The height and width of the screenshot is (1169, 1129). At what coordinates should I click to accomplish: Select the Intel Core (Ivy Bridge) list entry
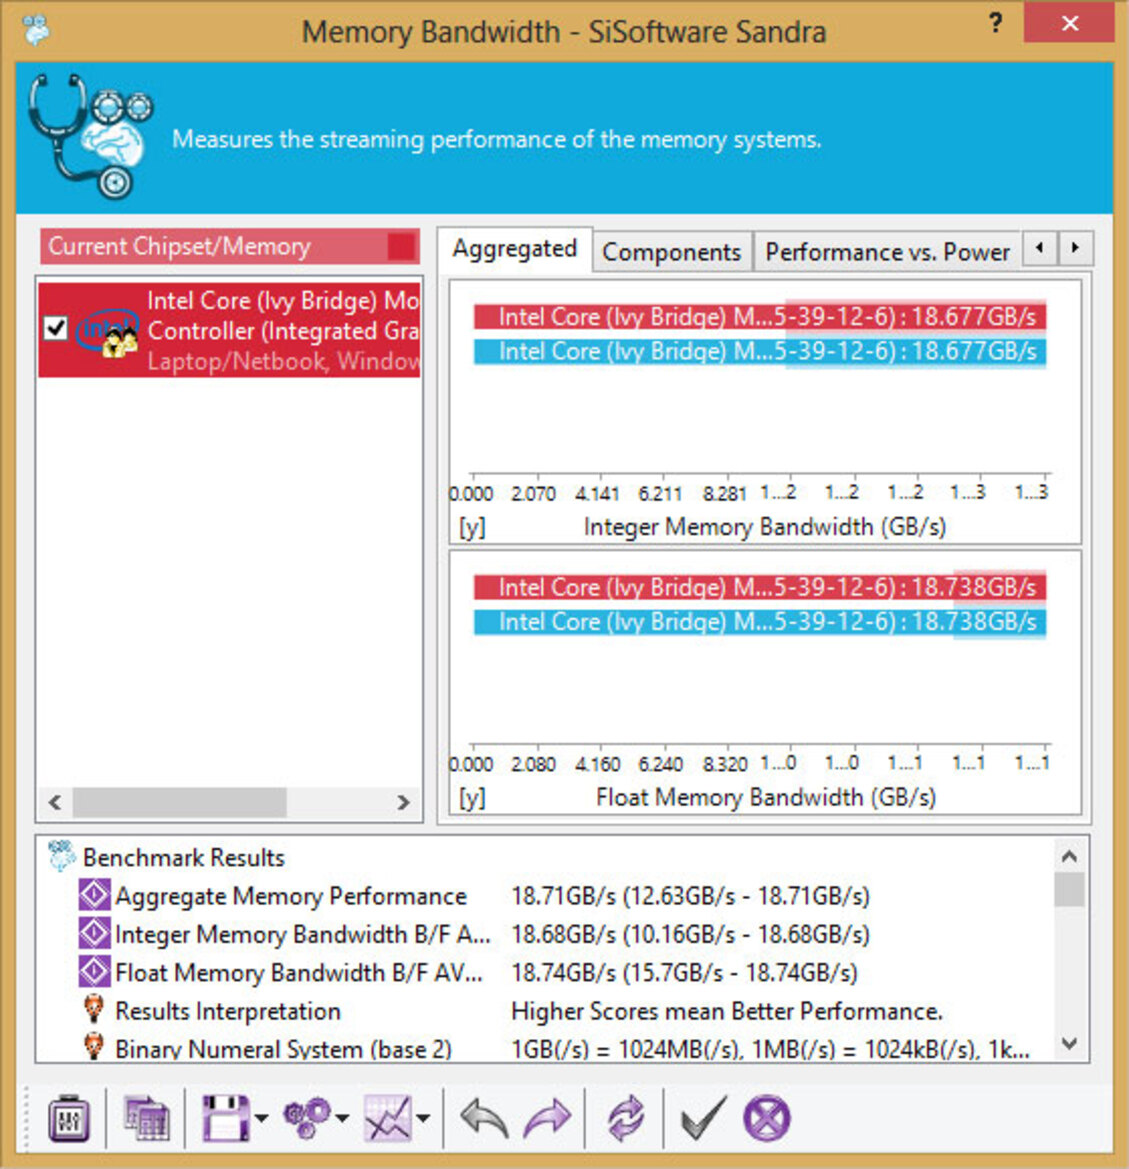(230, 330)
